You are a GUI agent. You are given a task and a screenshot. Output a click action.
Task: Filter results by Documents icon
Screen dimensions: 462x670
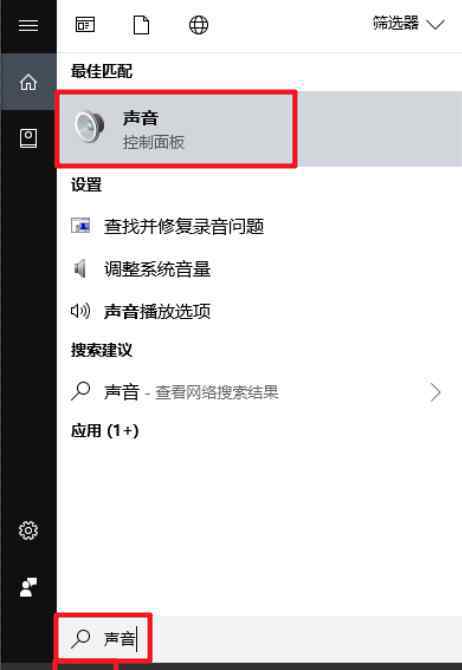click(x=141, y=25)
